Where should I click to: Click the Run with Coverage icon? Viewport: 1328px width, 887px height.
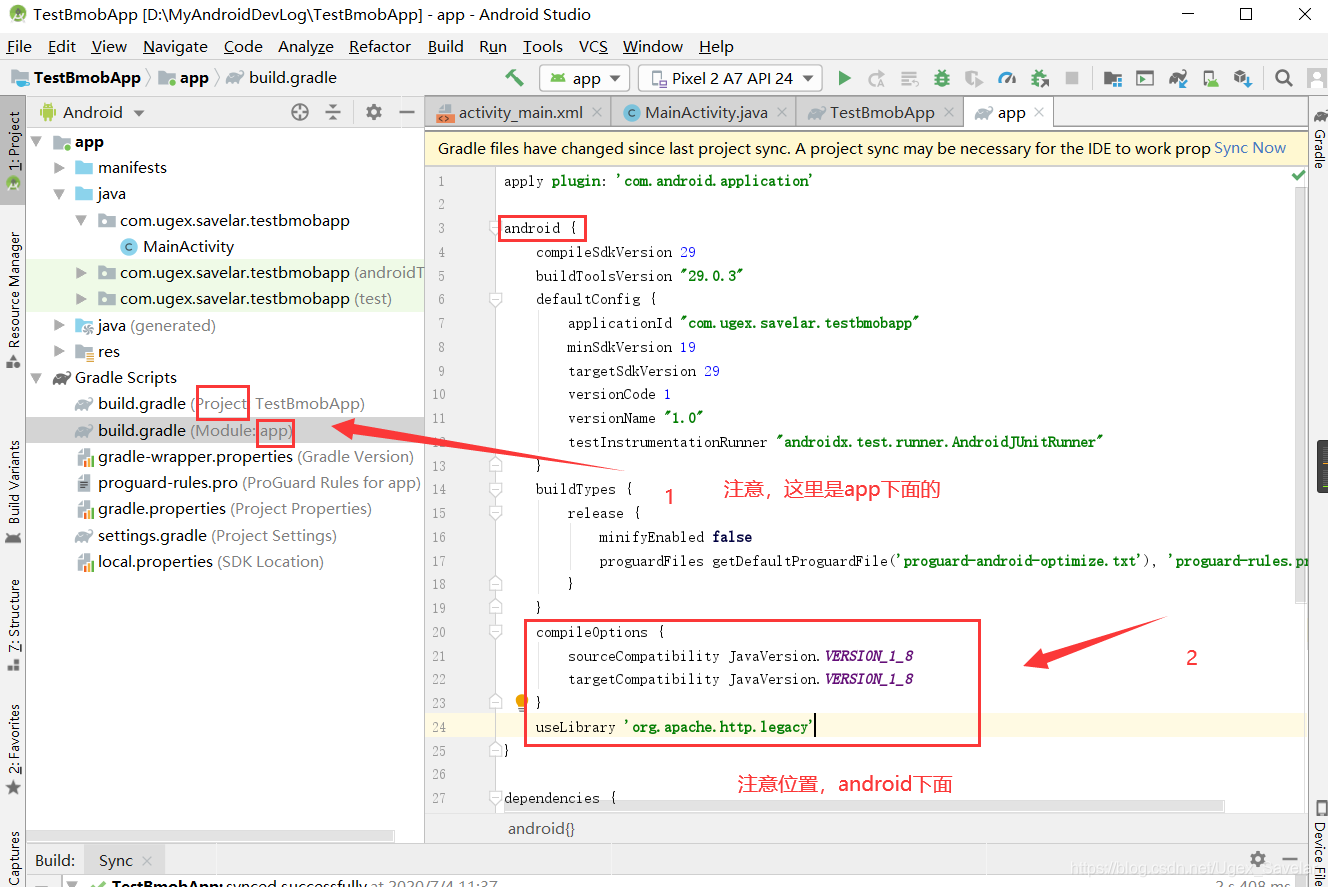coord(974,78)
